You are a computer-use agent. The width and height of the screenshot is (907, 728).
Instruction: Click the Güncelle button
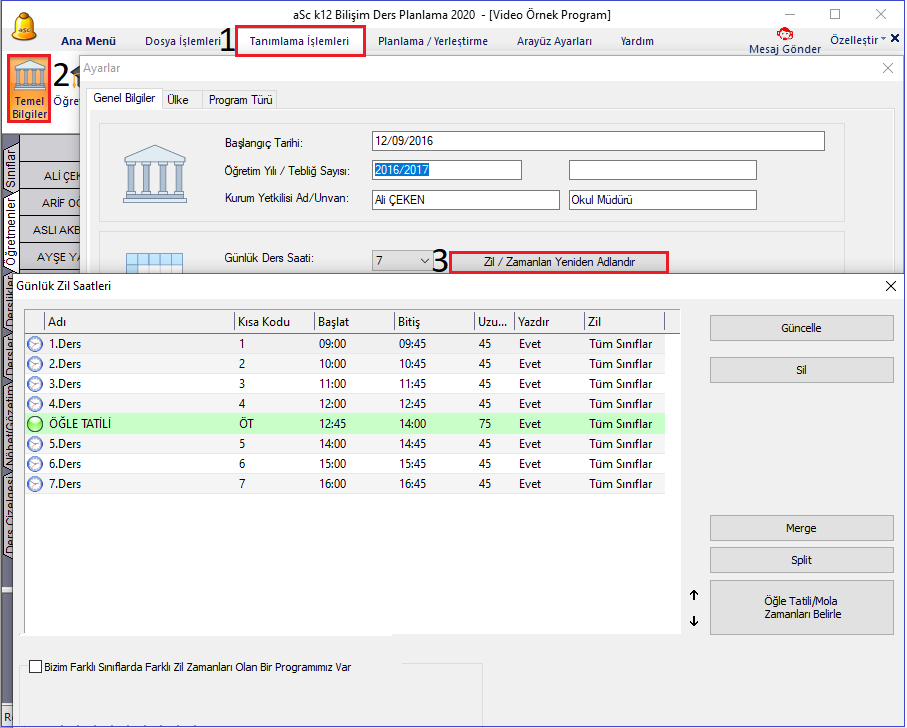pos(801,328)
